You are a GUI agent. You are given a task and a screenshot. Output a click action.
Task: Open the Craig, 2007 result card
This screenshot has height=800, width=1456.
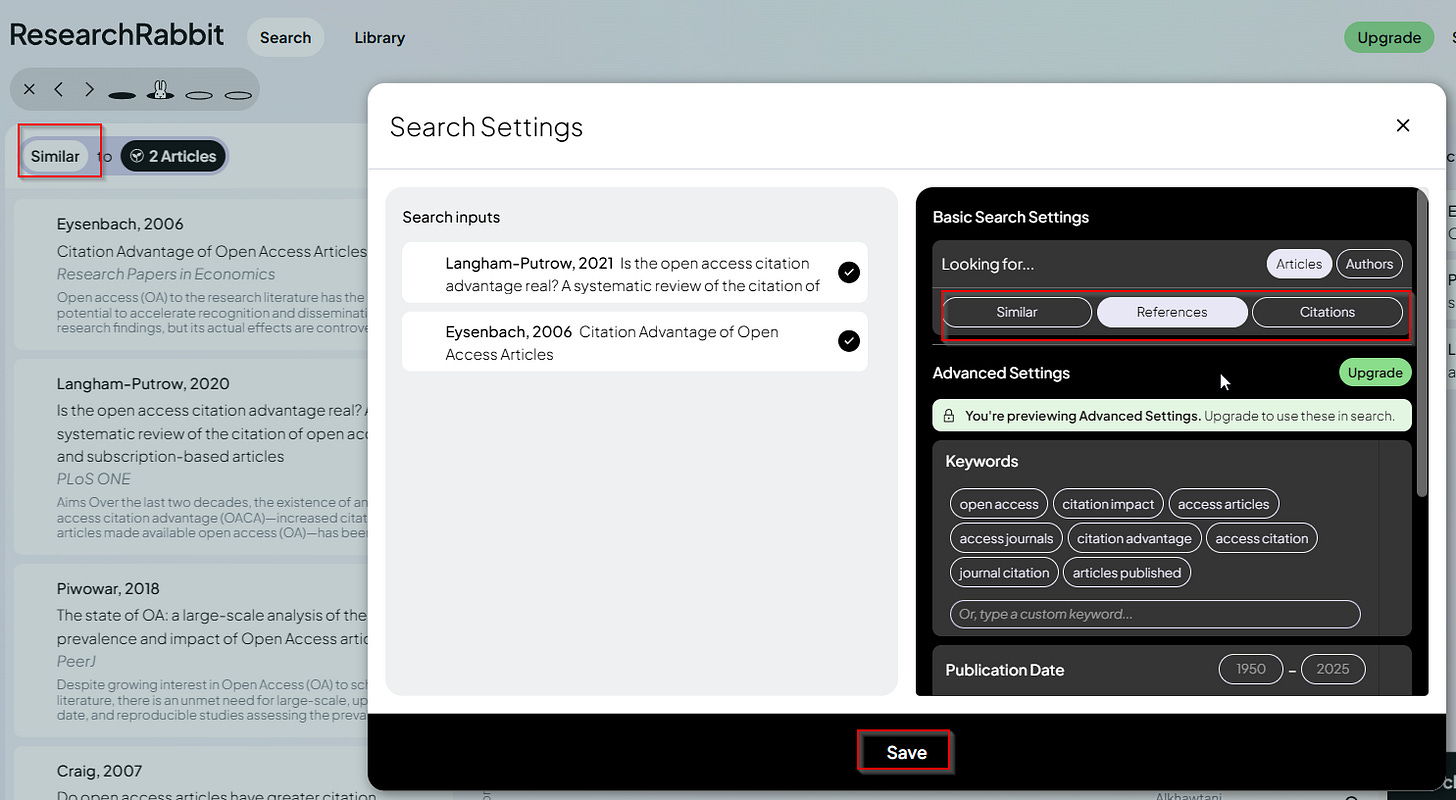pos(192,773)
